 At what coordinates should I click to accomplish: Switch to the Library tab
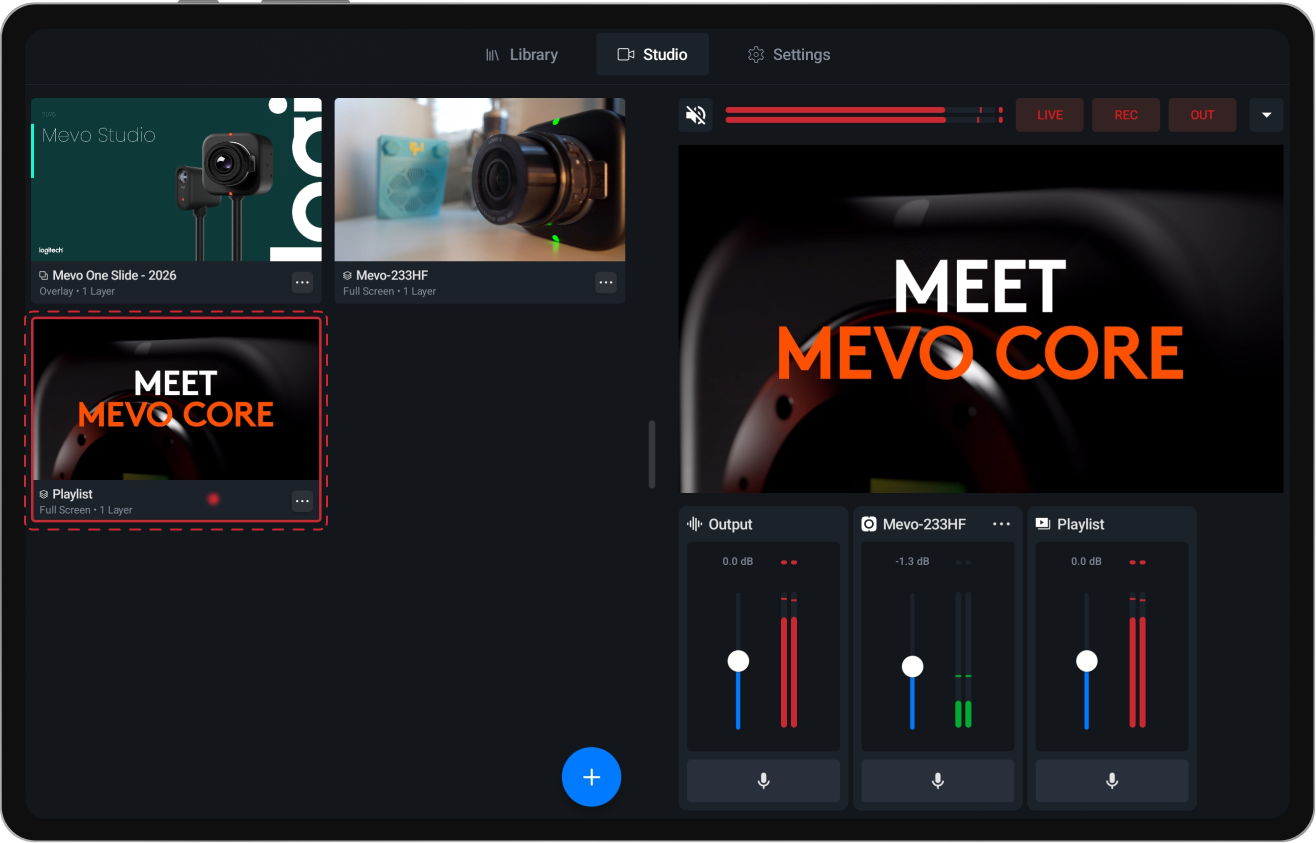[533, 54]
